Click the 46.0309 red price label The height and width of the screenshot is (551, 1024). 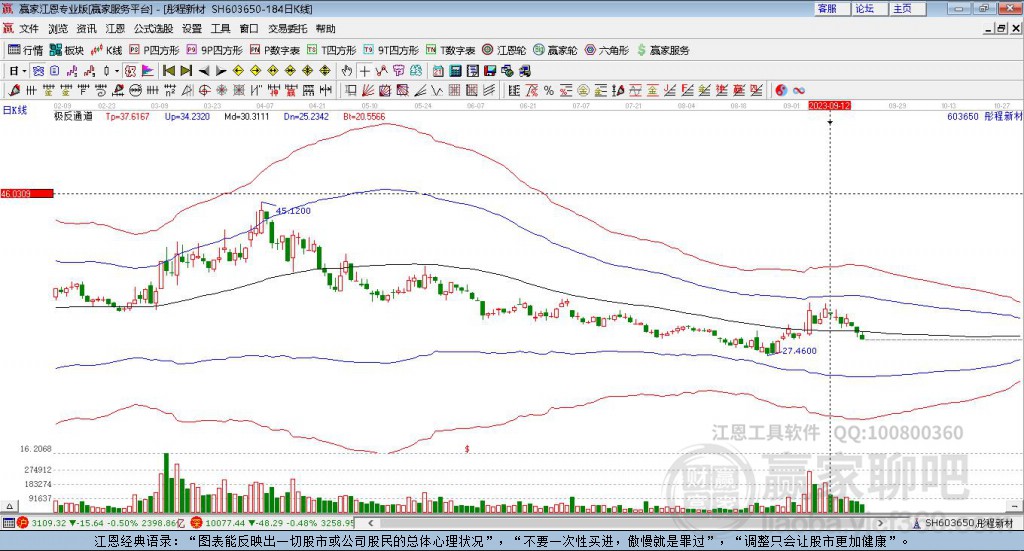click(27, 193)
